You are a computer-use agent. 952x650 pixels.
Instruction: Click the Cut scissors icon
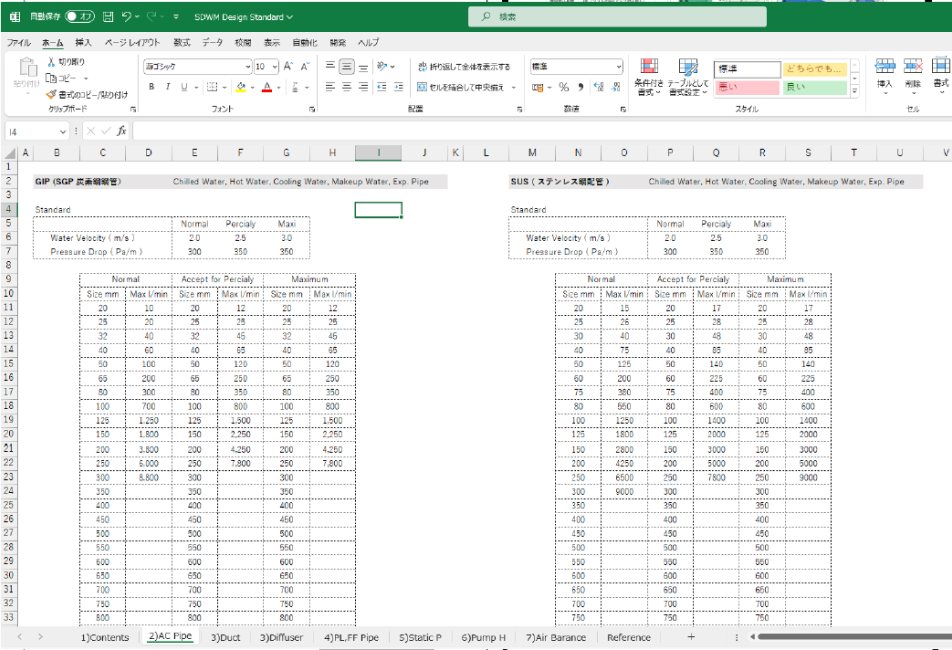(51, 62)
